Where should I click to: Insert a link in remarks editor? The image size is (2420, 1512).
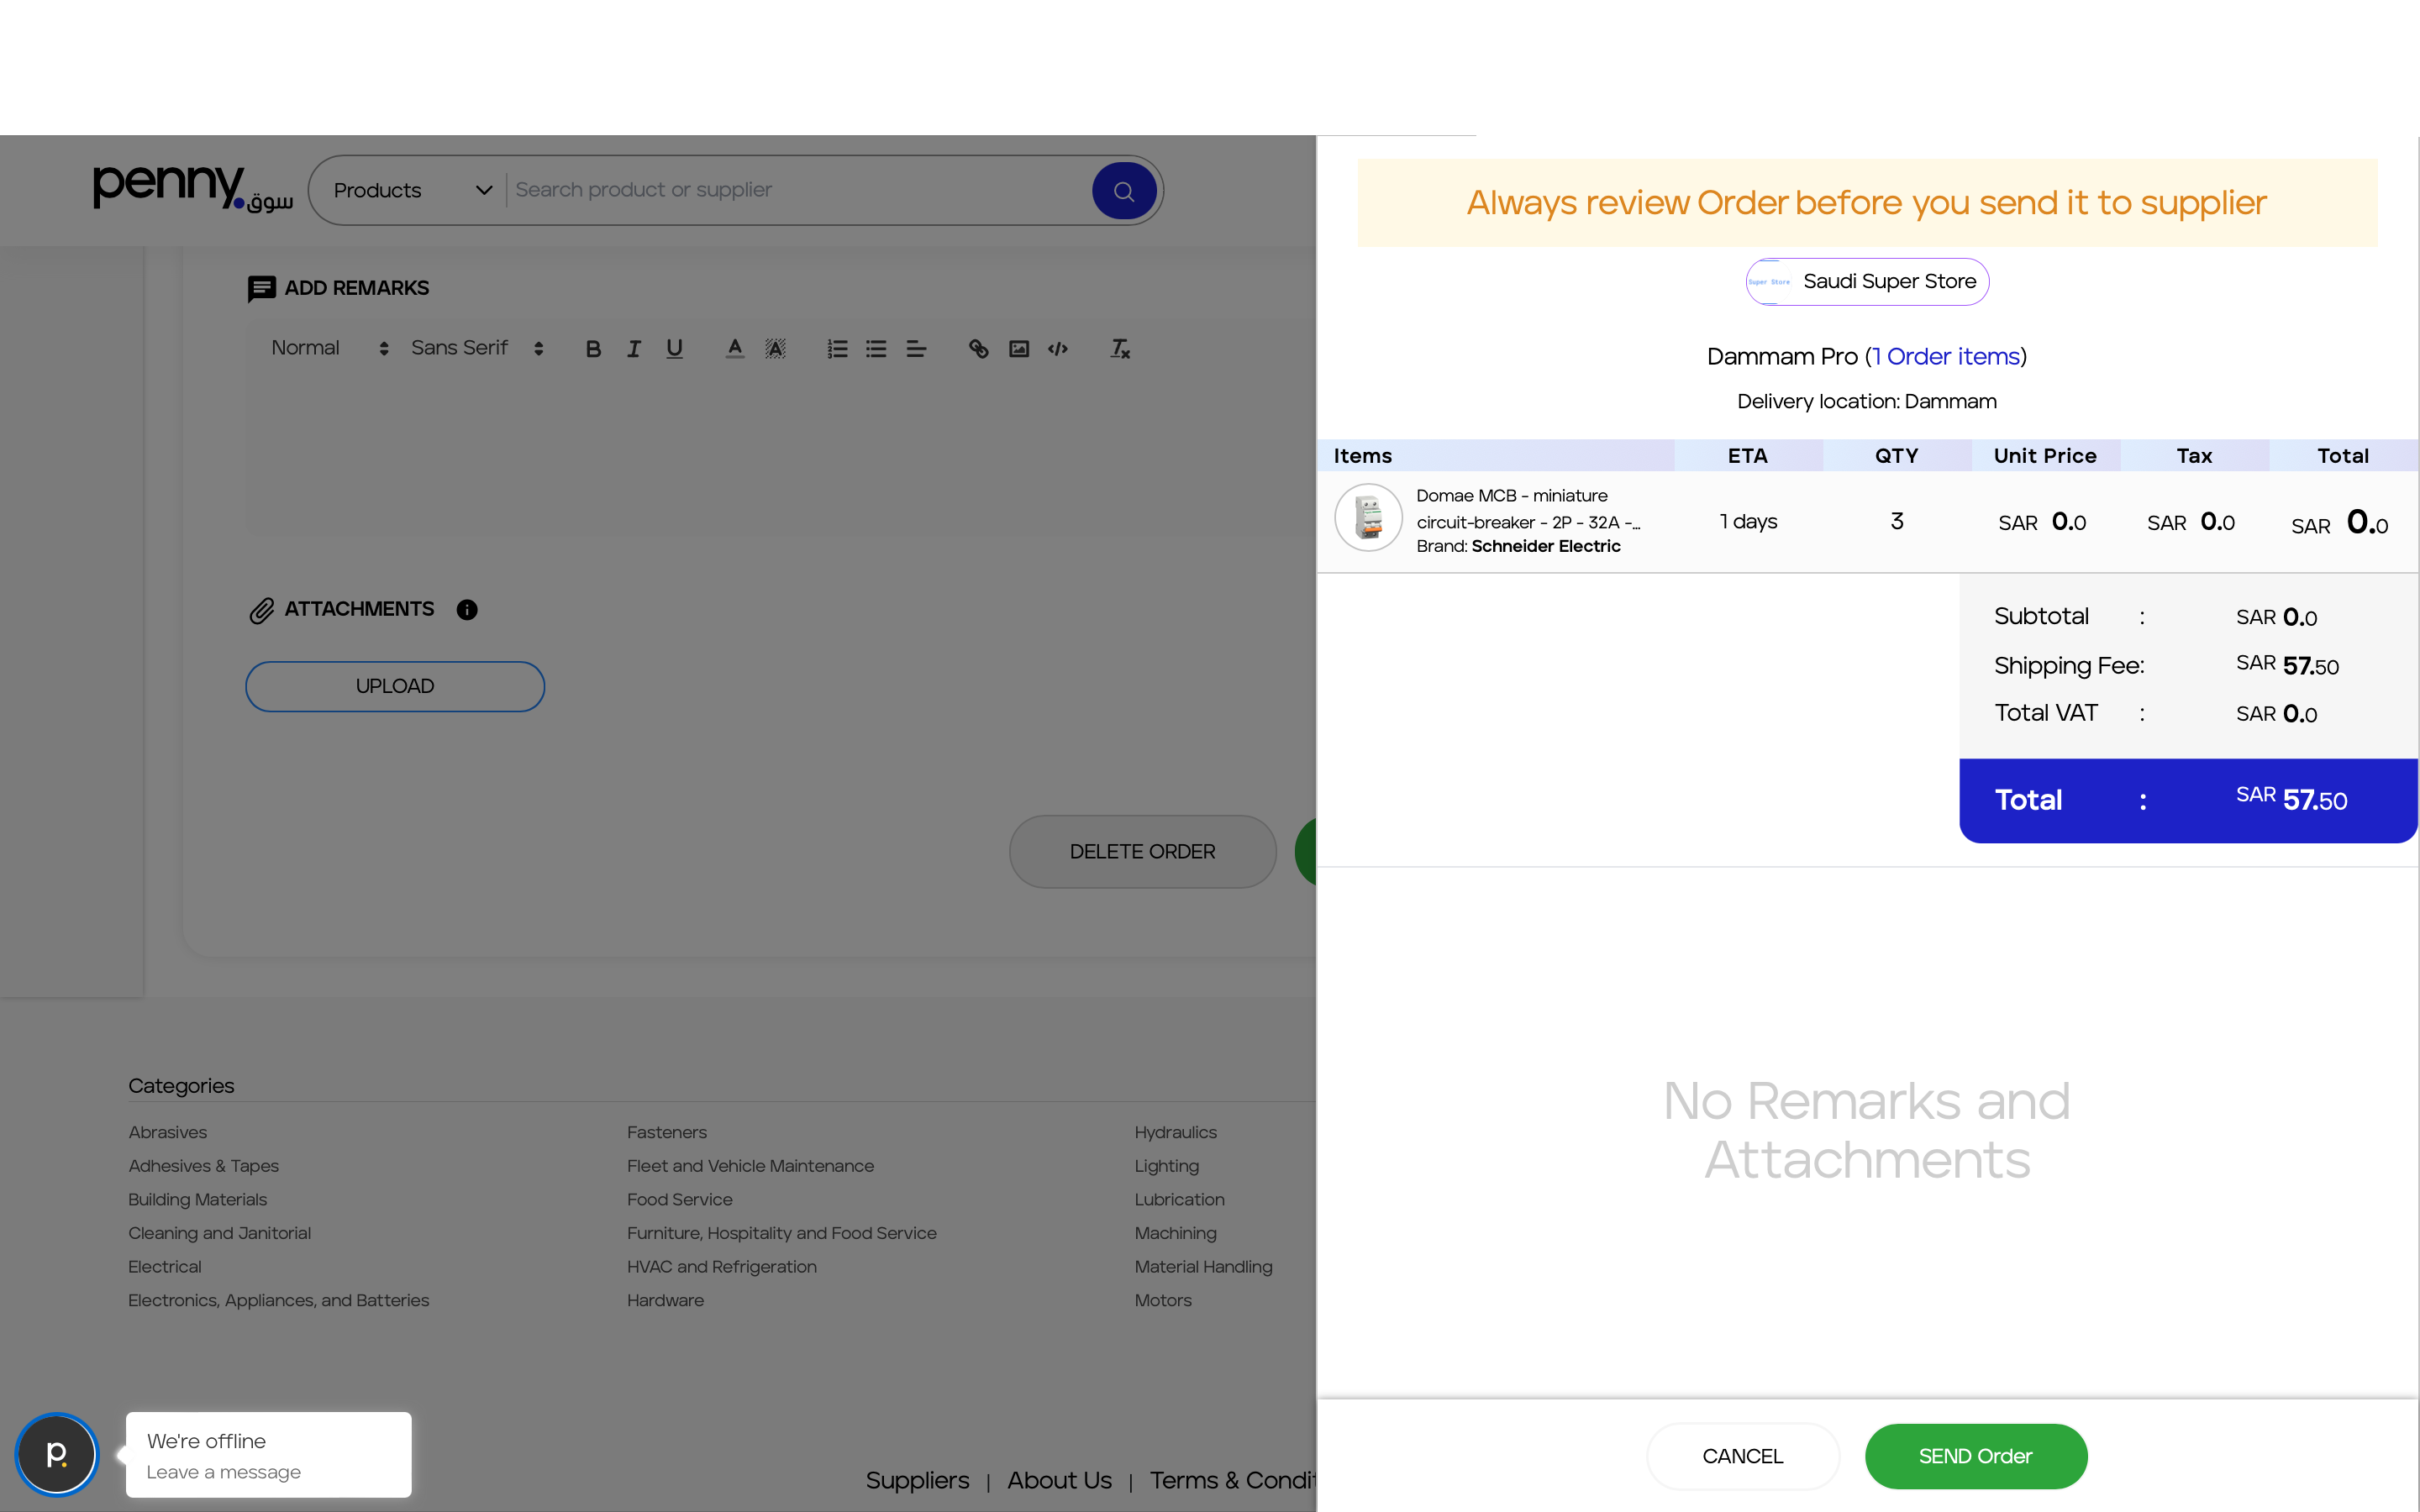tap(978, 349)
